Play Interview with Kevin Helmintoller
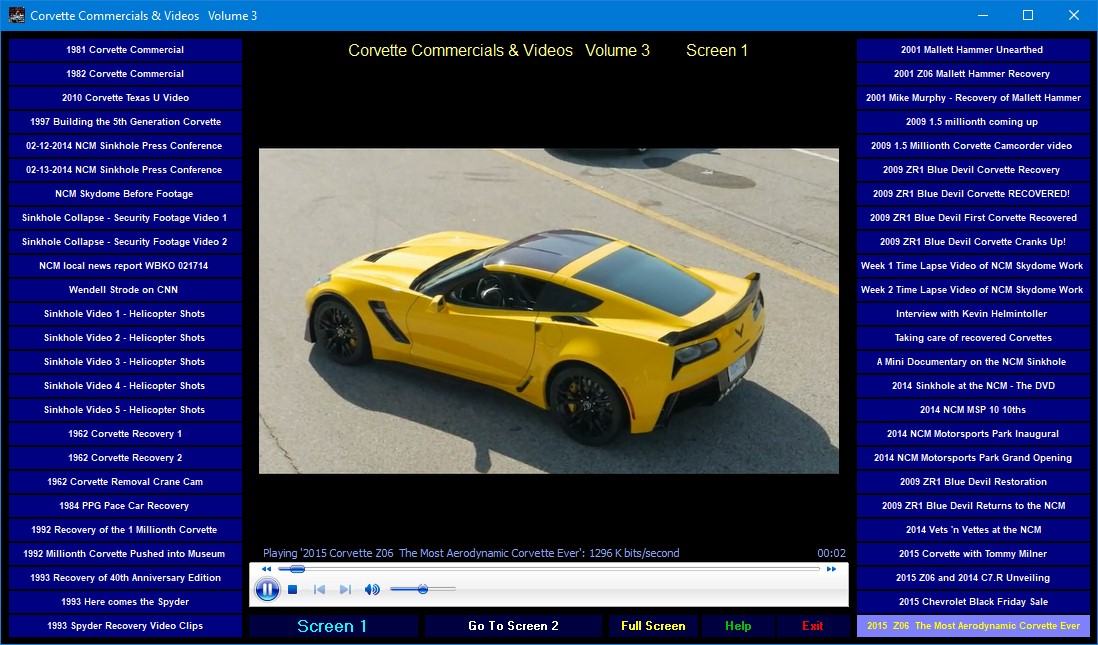 pos(973,314)
